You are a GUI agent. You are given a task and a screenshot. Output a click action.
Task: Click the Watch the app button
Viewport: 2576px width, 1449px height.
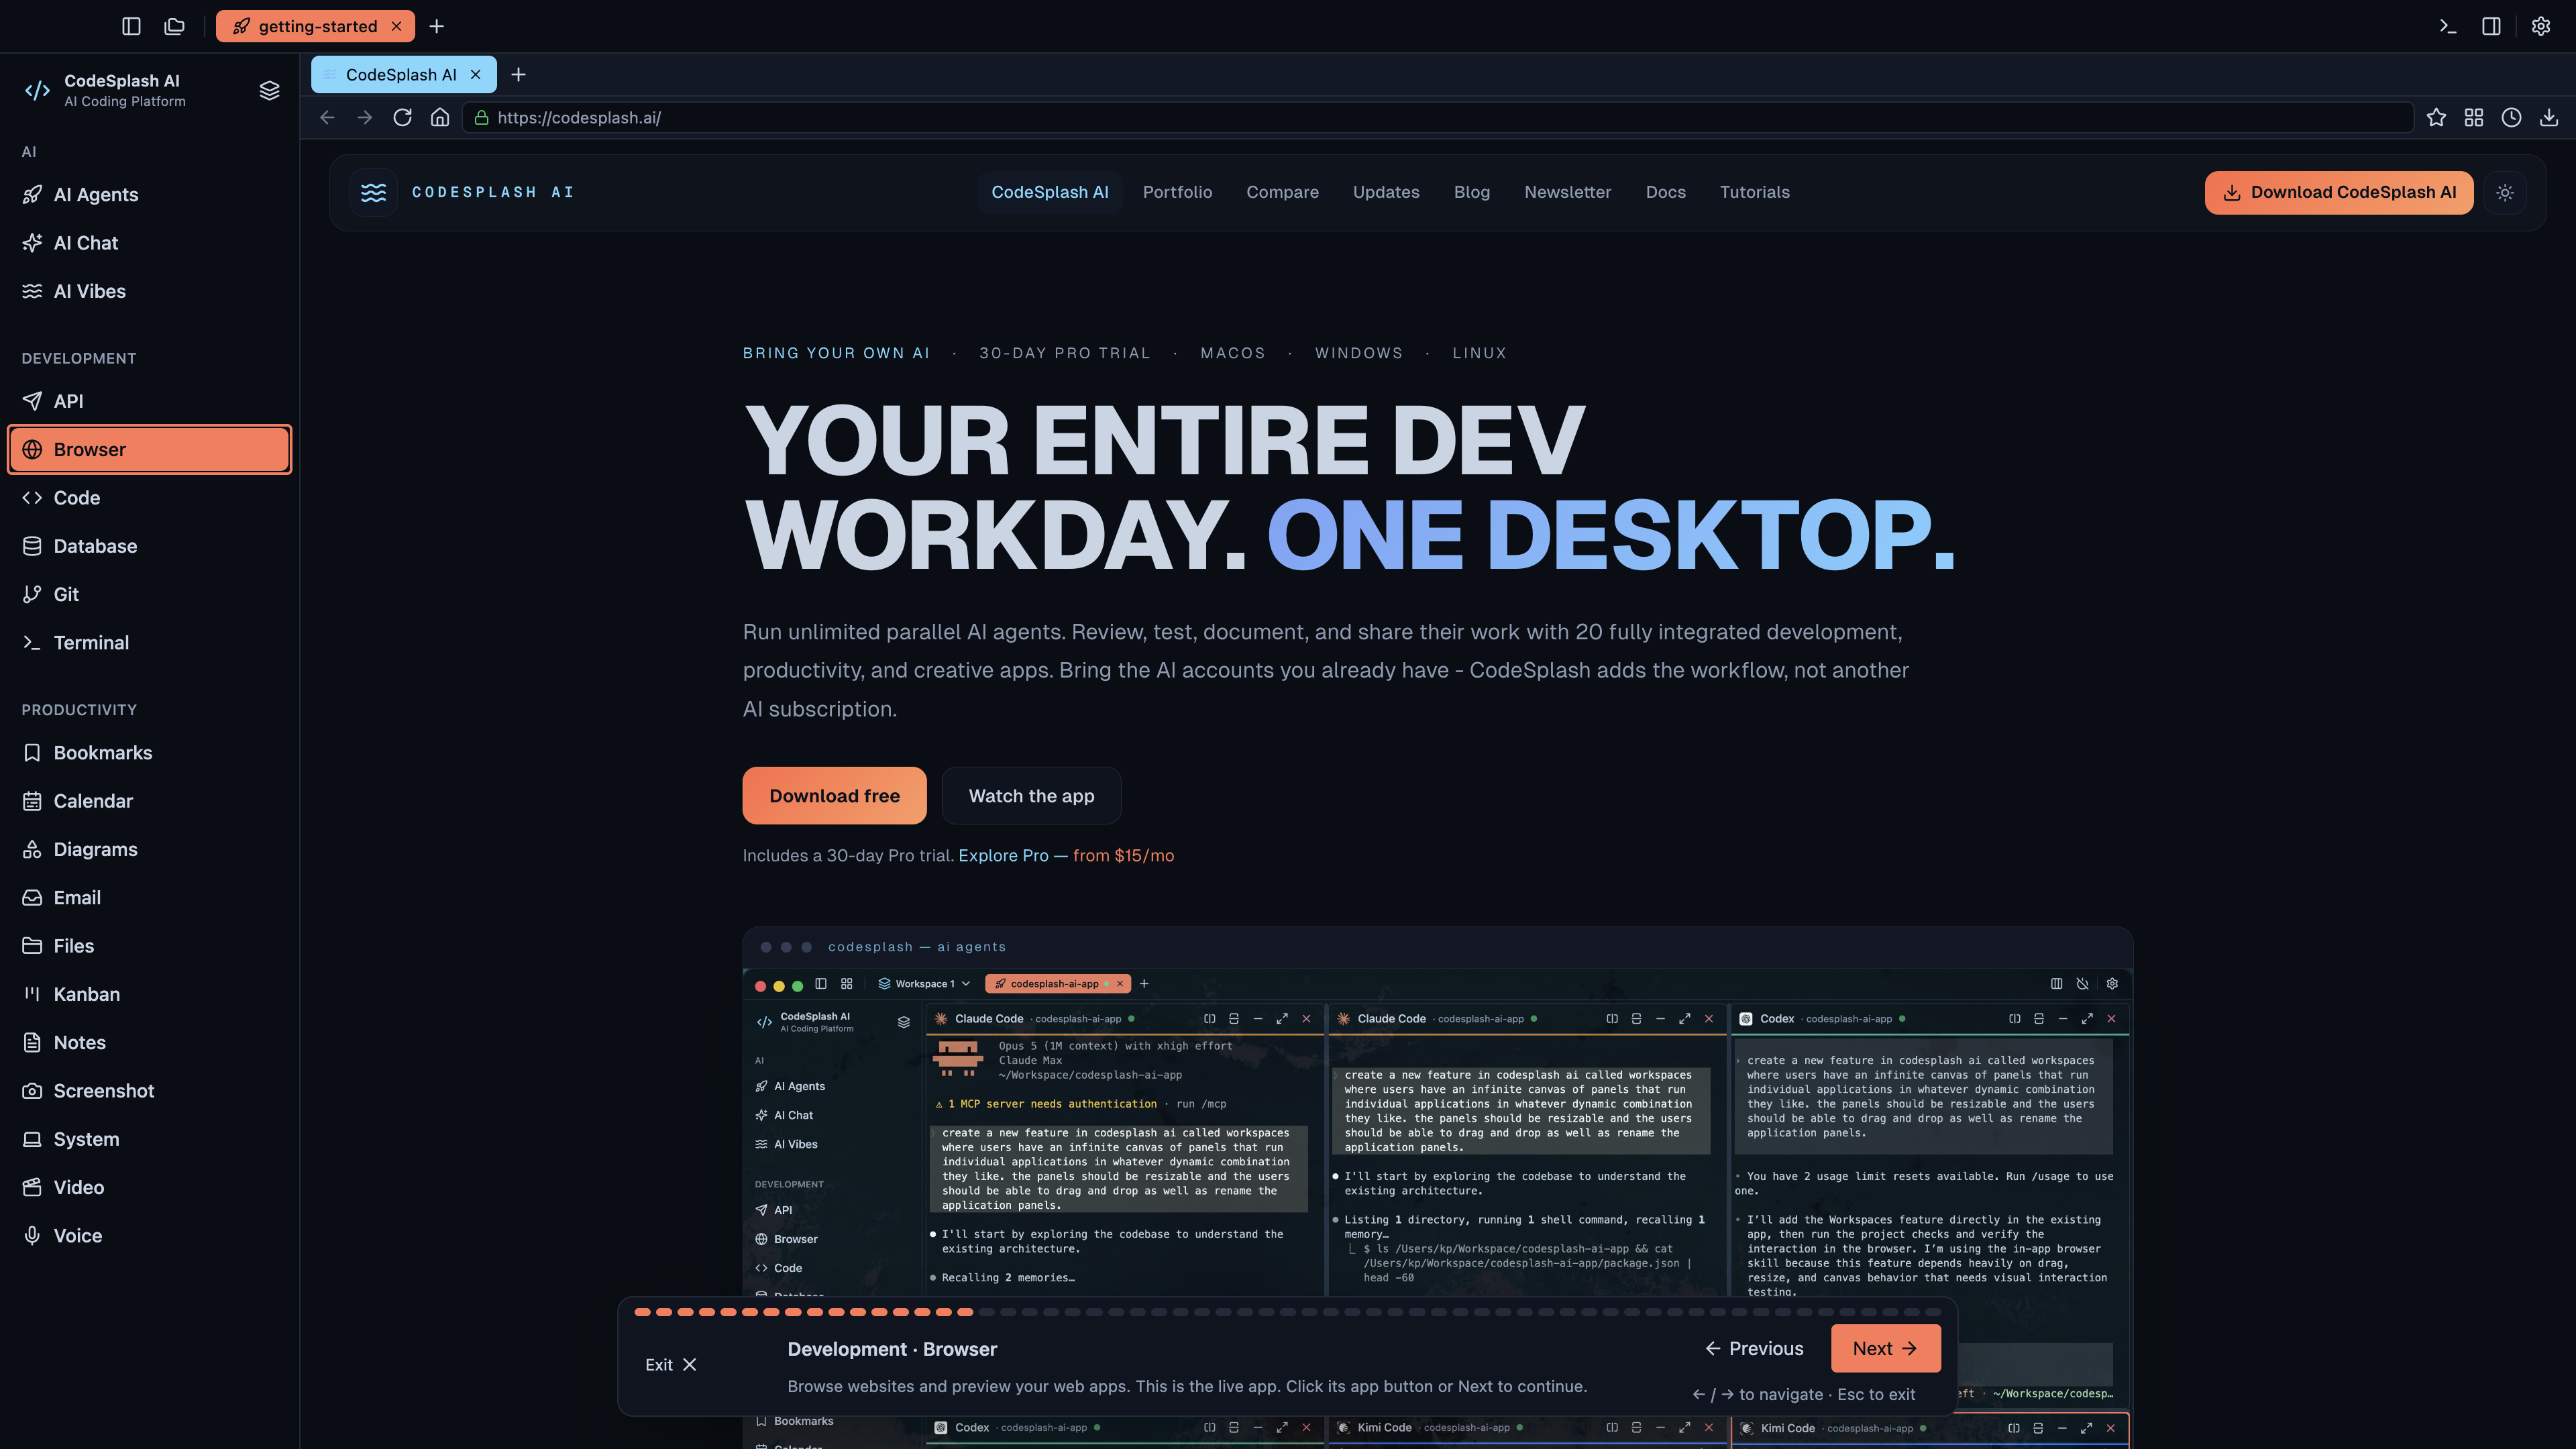pos(1031,795)
